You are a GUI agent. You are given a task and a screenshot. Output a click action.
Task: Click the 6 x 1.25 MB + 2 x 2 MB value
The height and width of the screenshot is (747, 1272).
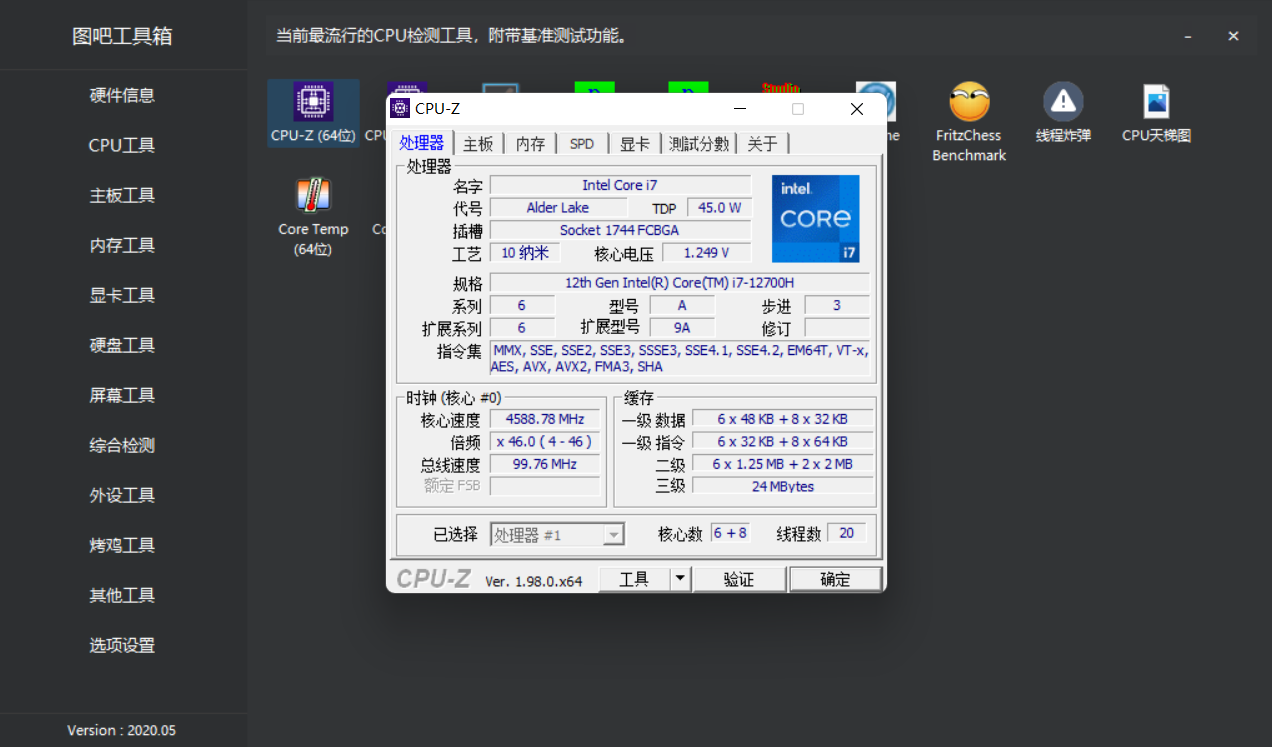[782, 464]
